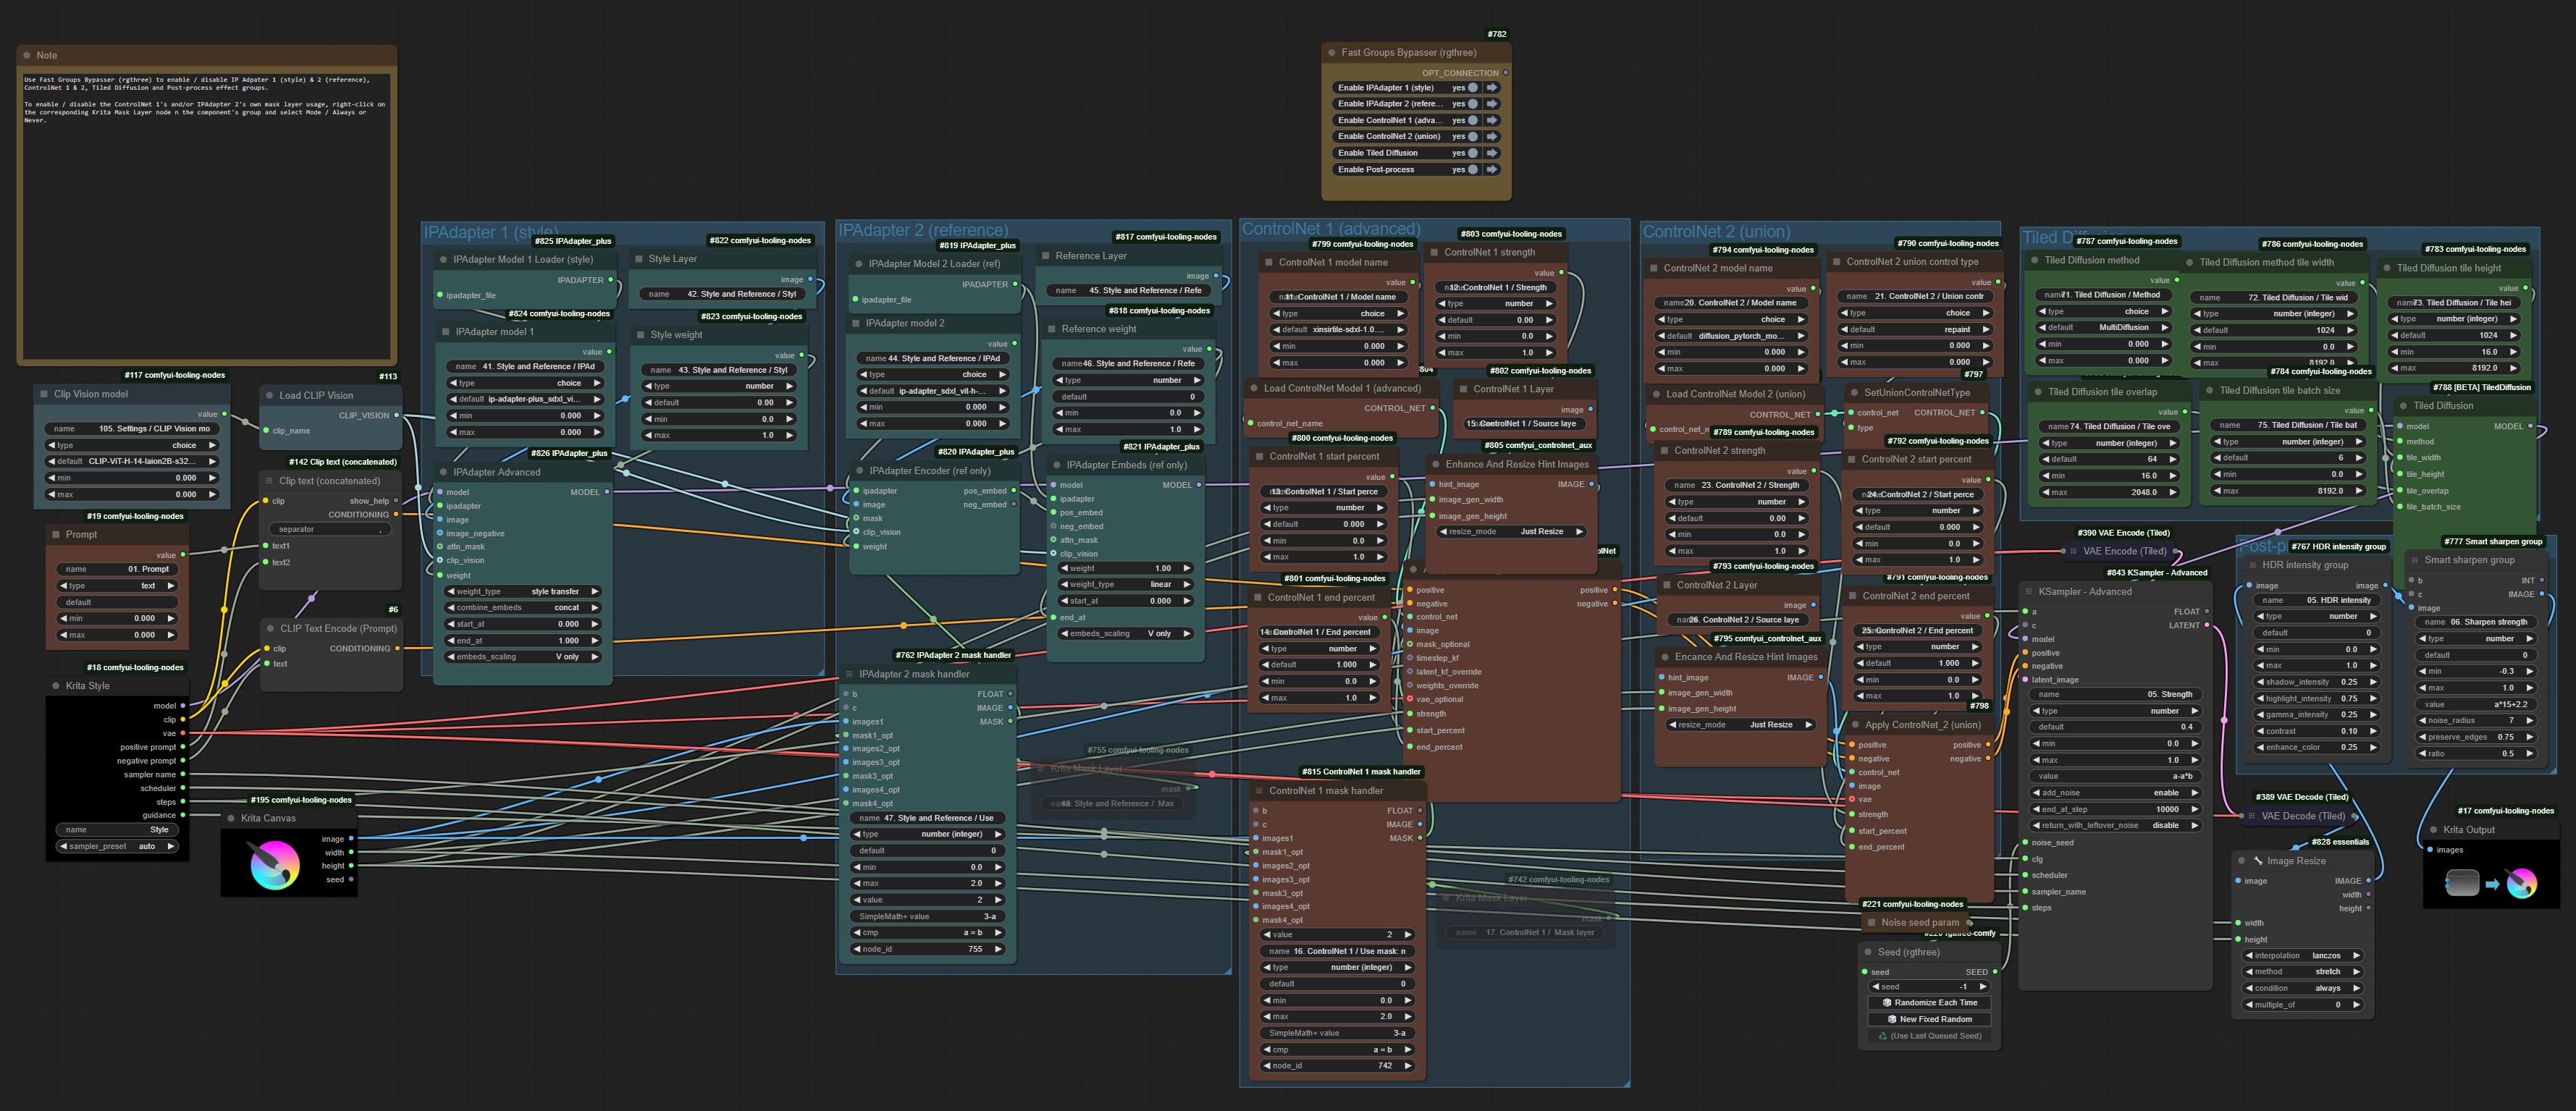Toggle Enable IPAdapter 1 (style) switch

(x=1472, y=88)
